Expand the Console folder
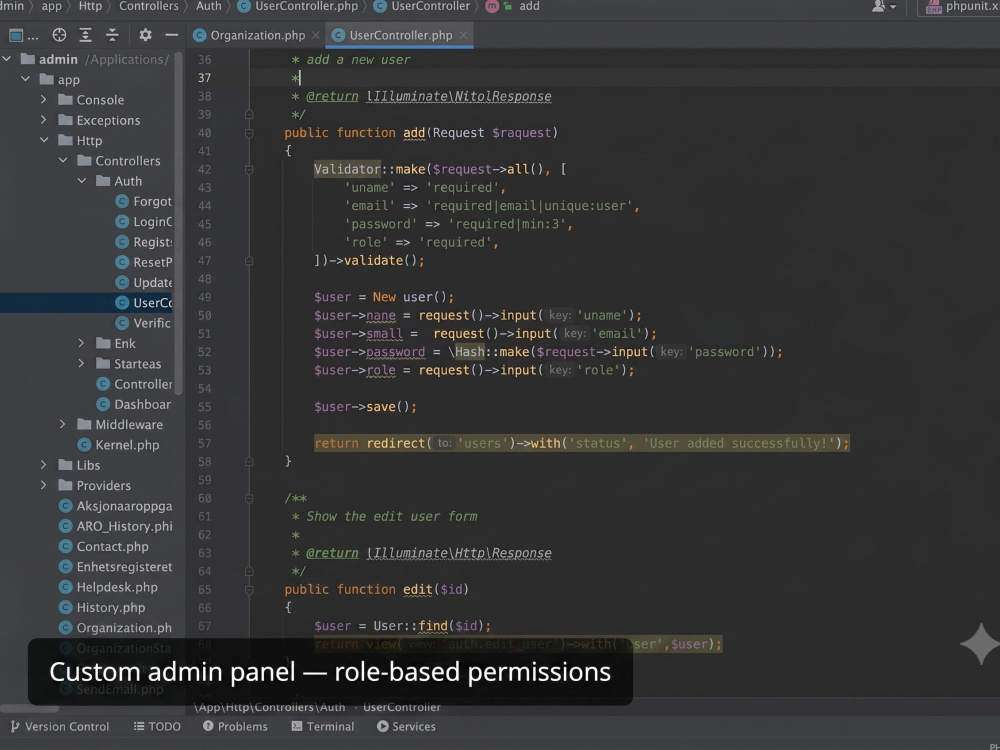1000x750 pixels. click(x=43, y=100)
